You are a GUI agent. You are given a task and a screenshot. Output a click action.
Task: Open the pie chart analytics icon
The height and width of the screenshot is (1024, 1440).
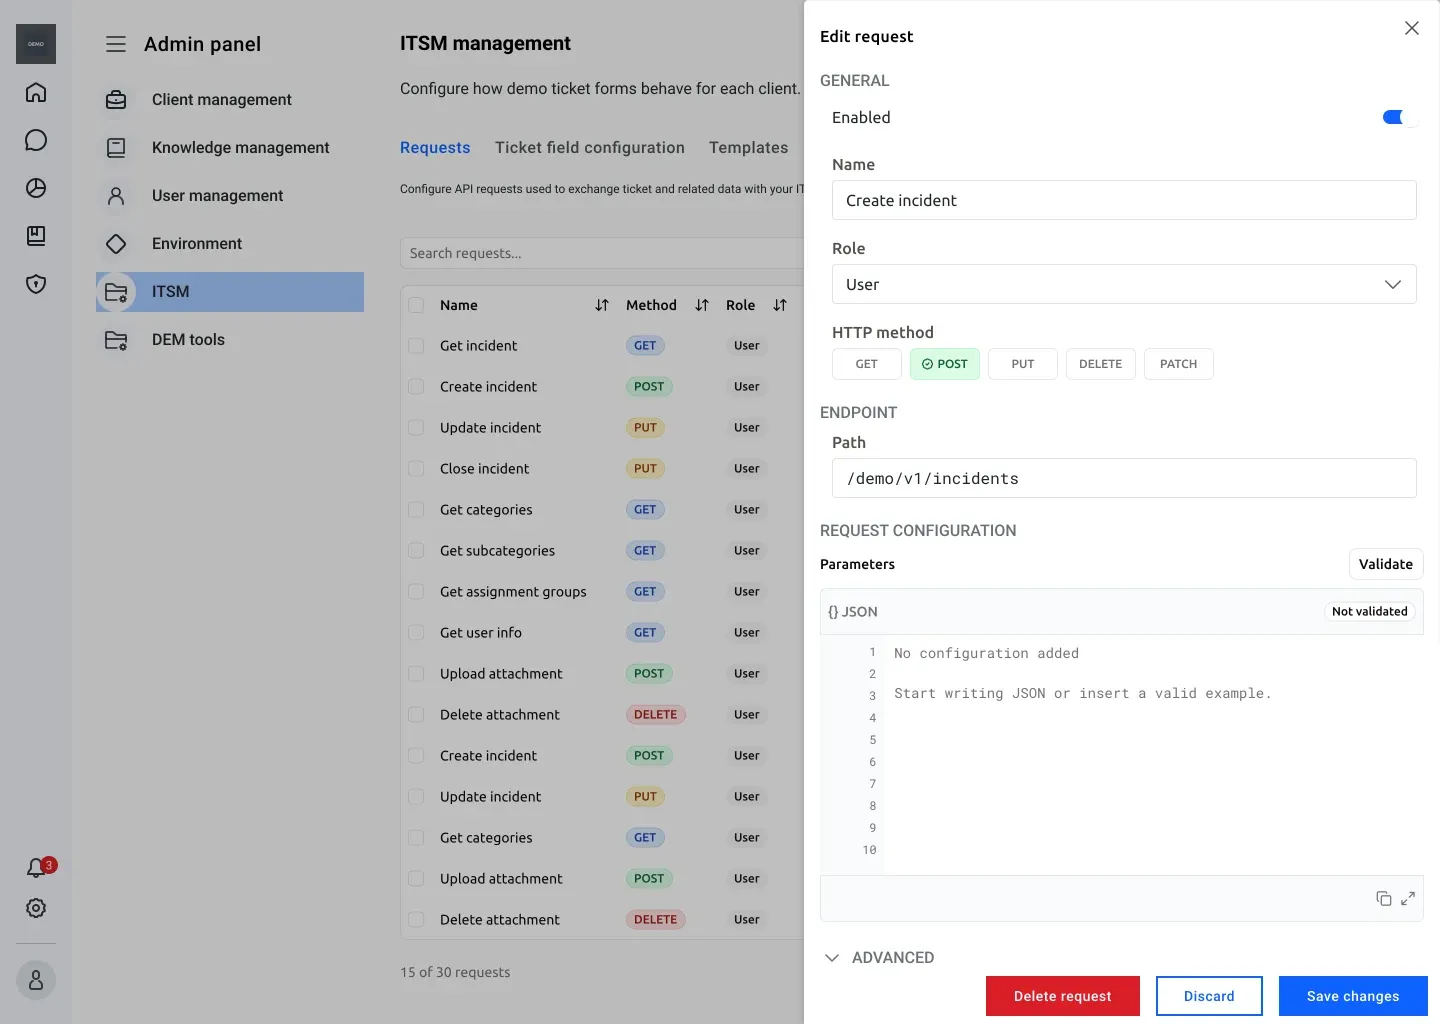[36, 188]
